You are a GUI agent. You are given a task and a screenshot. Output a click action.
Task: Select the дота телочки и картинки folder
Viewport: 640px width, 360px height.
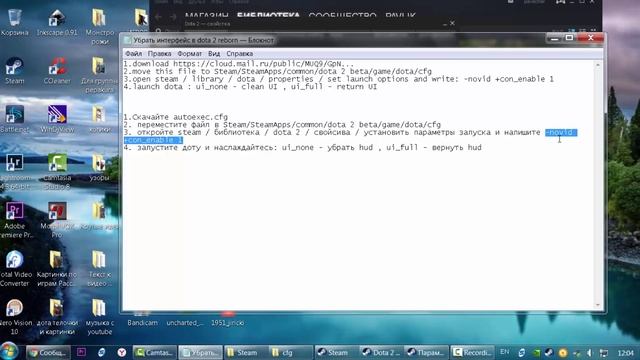click(x=57, y=316)
